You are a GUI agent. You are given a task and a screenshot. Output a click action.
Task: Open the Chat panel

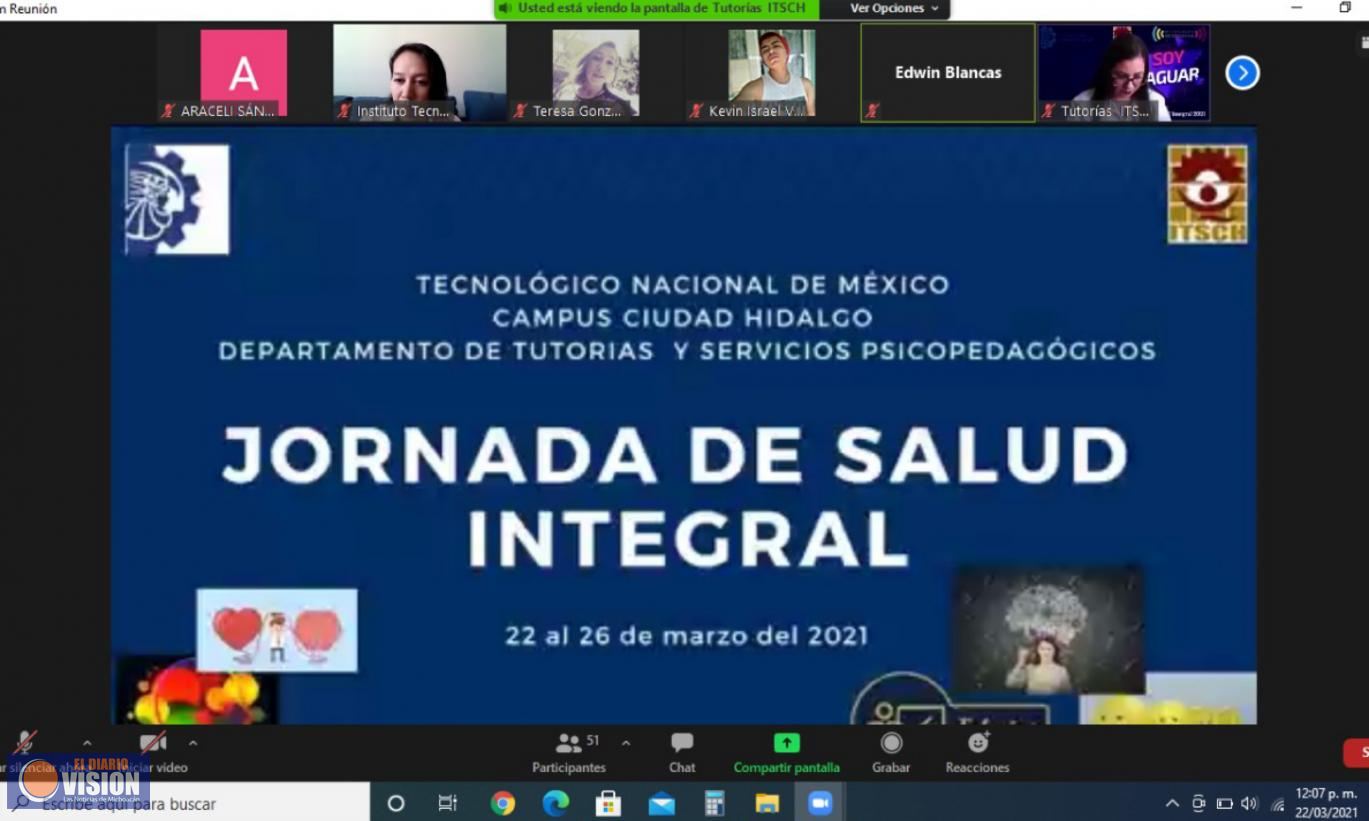coord(682,752)
